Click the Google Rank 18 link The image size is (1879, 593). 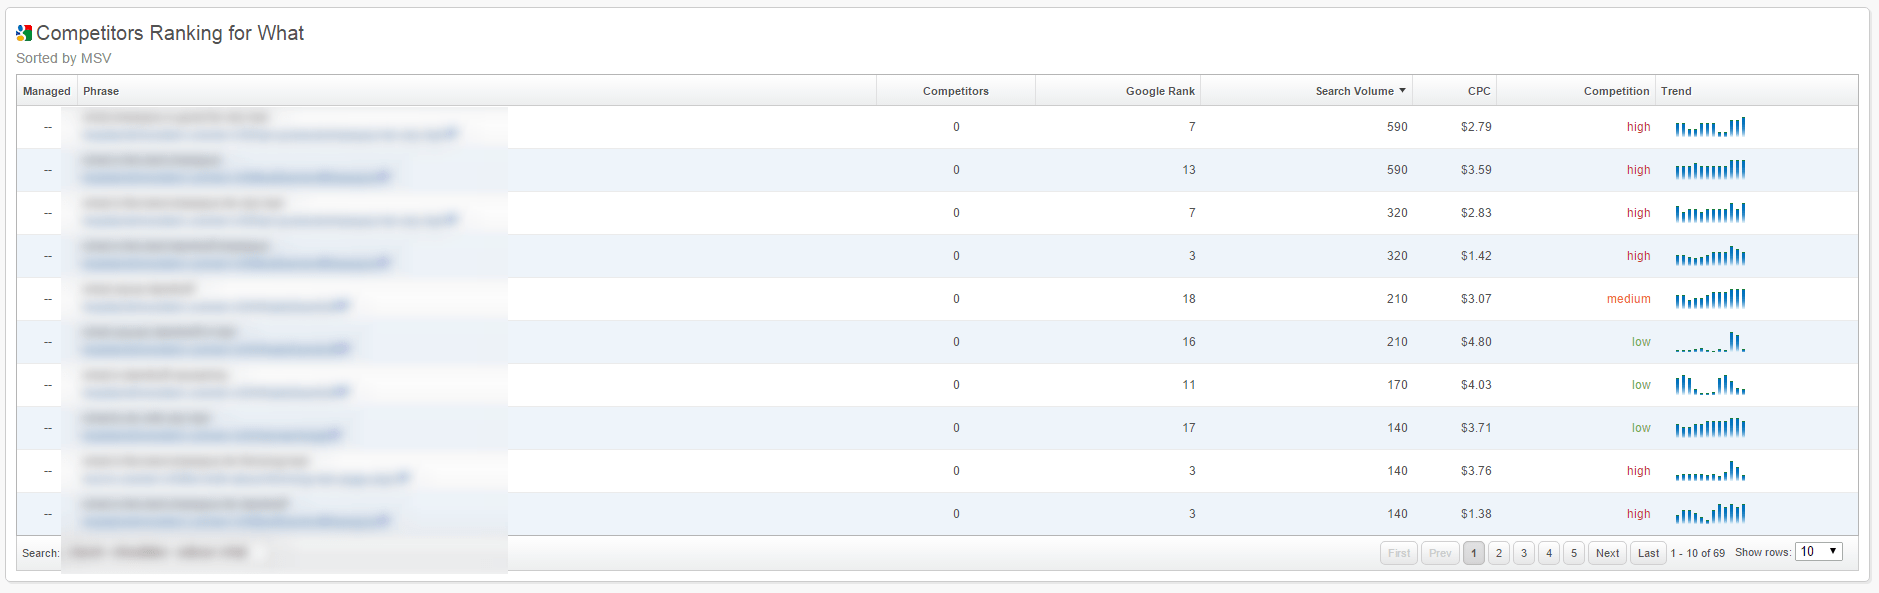[x=1188, y=299]
